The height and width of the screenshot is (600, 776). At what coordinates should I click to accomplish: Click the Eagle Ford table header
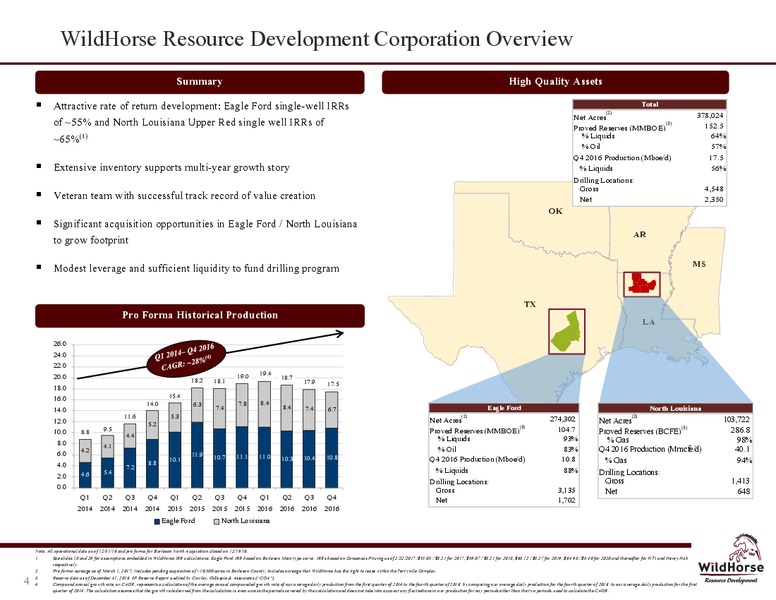[x=504, y=408]
